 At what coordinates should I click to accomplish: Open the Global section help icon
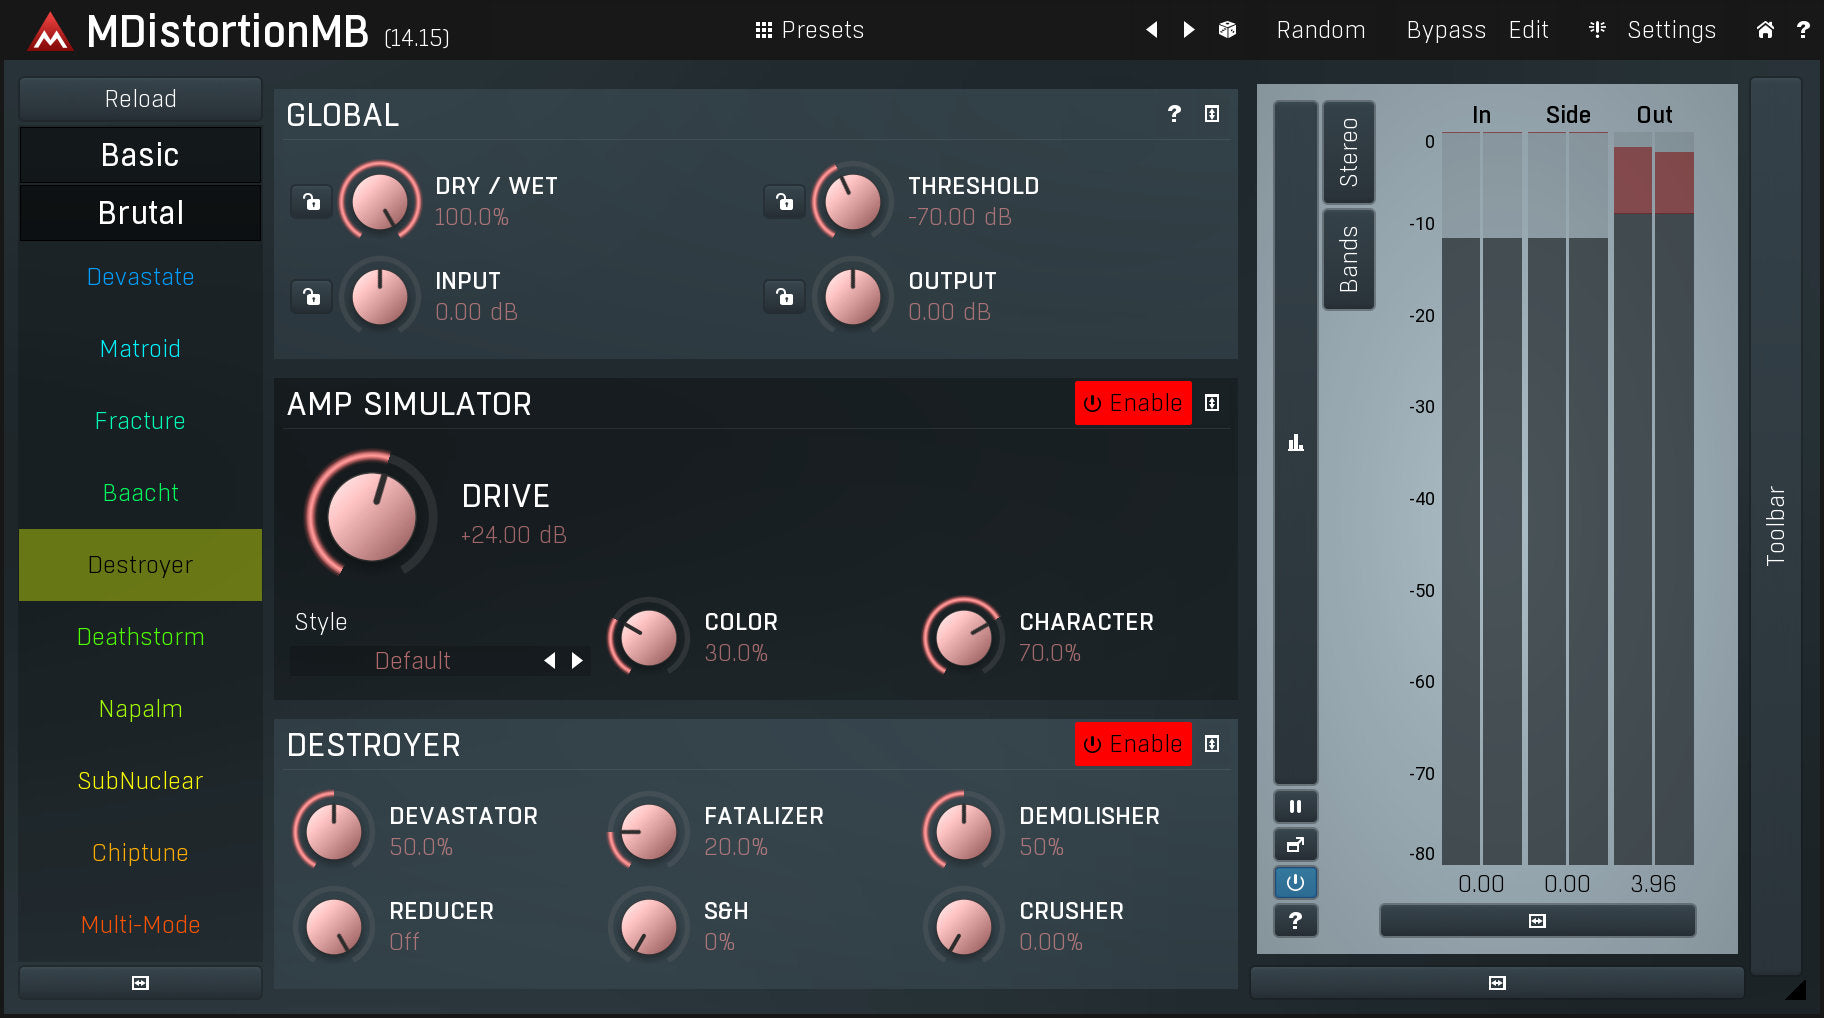(x=1174, y=114)
